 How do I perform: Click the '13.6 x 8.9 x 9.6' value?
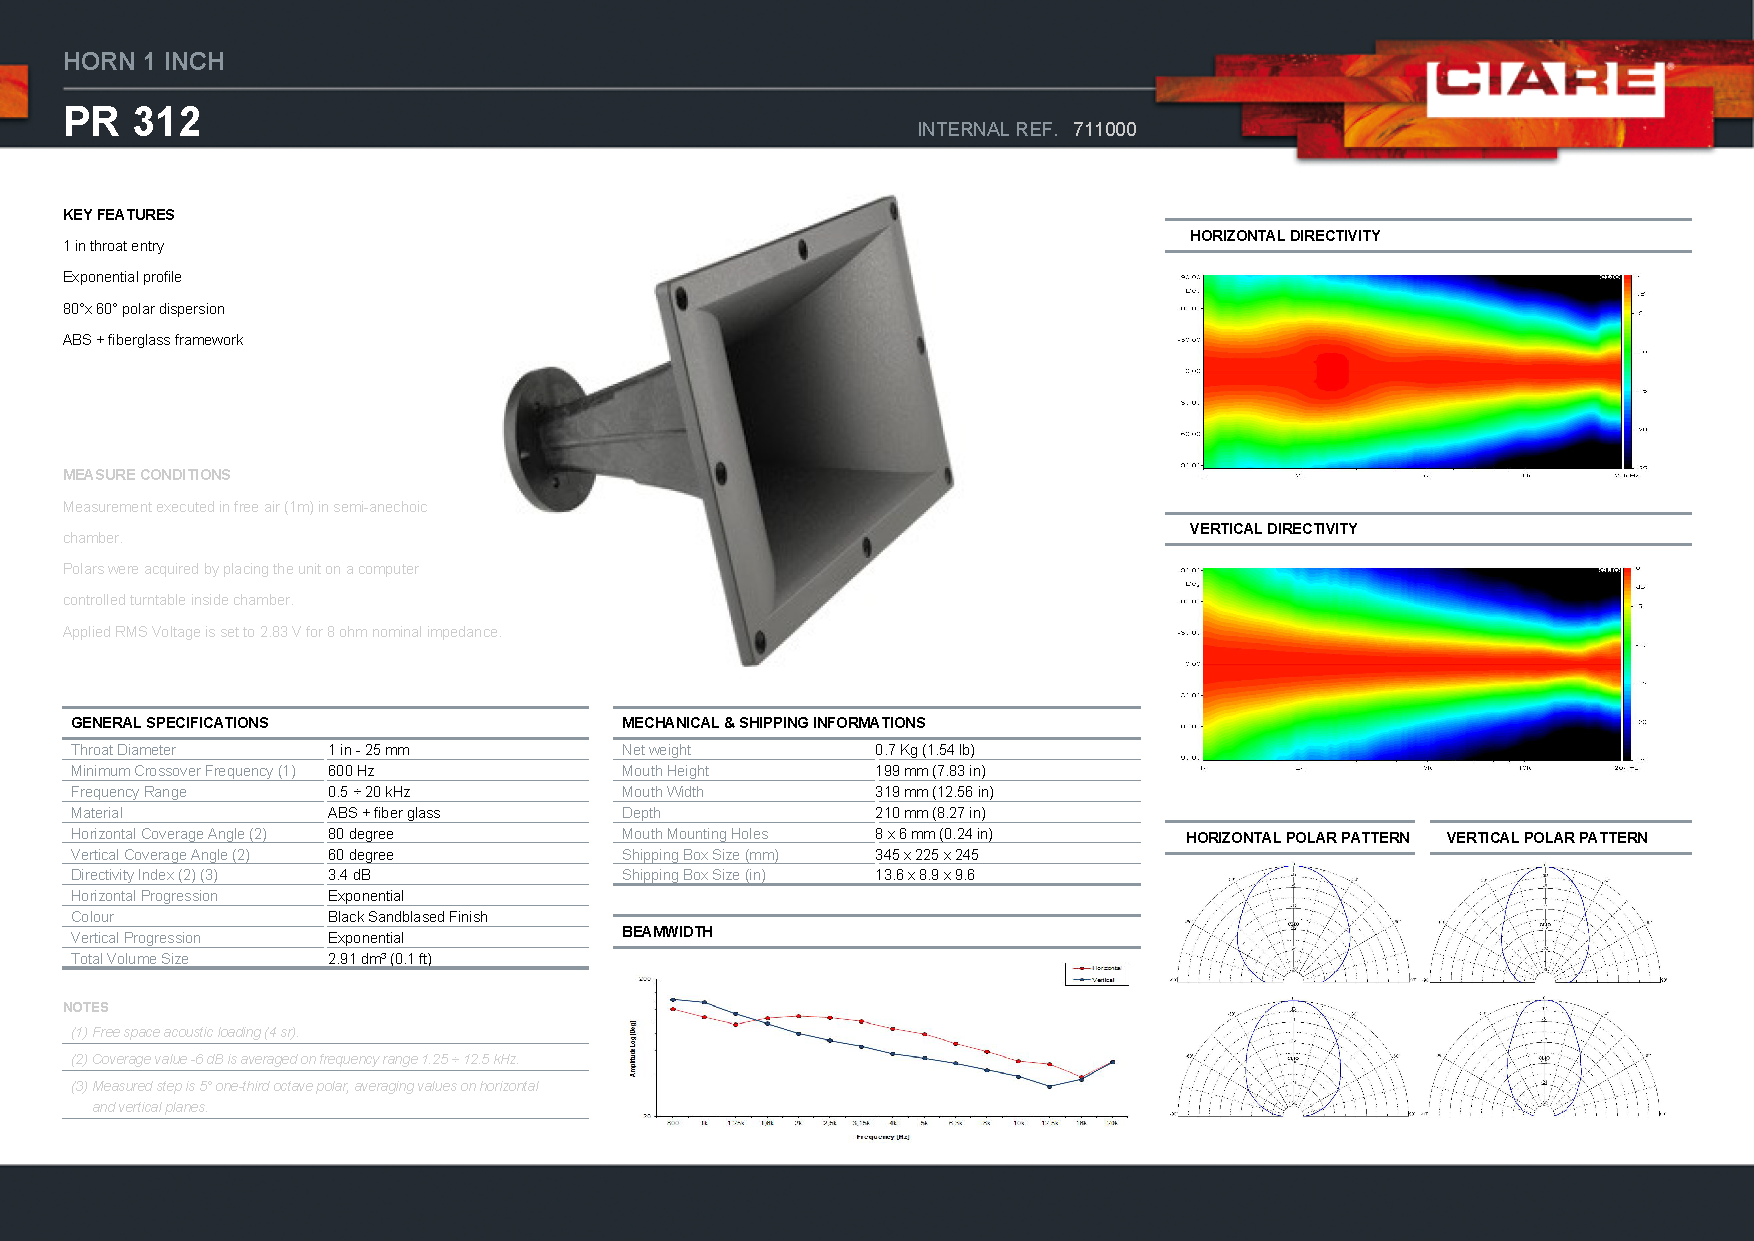(925, 875)
